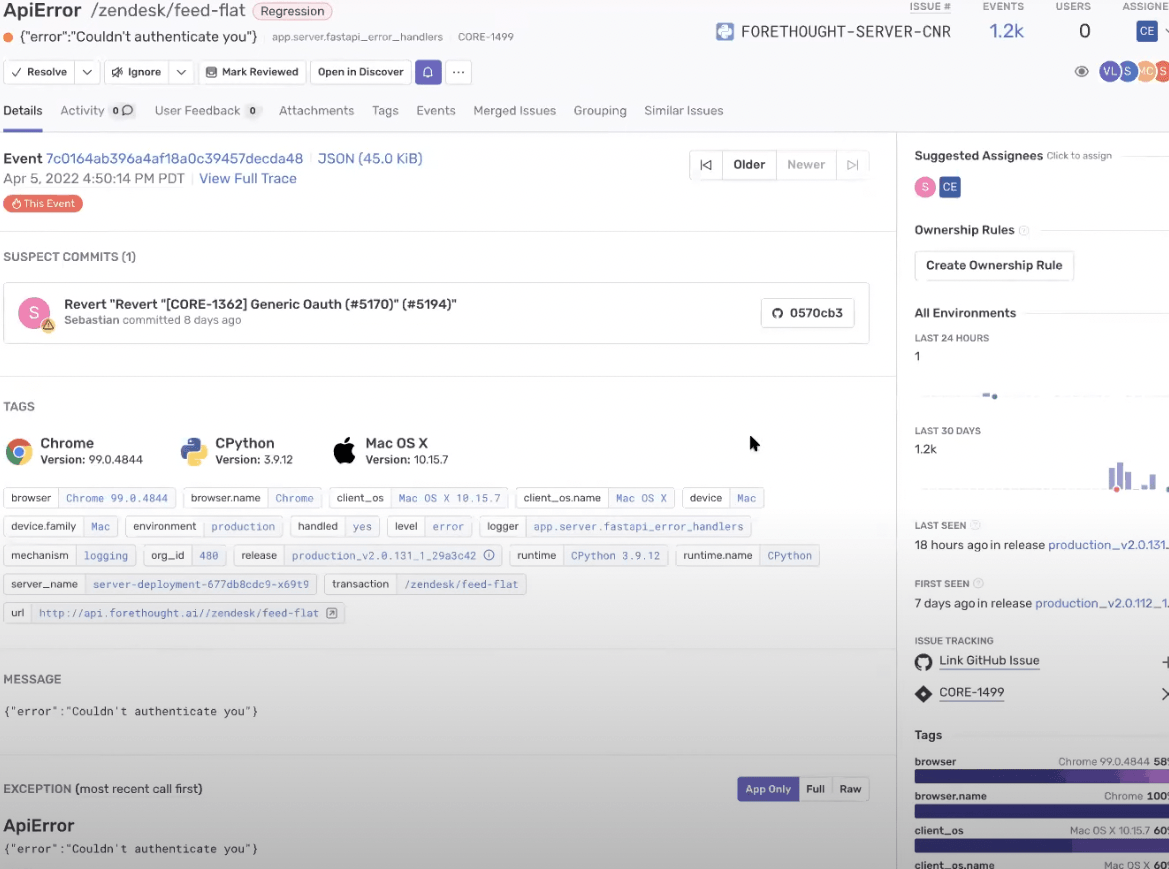This screenshot has width=1169, height=869.
Task: Jump to newest event arrow icon
Action: pyautogui.click(x=852, y=165)
